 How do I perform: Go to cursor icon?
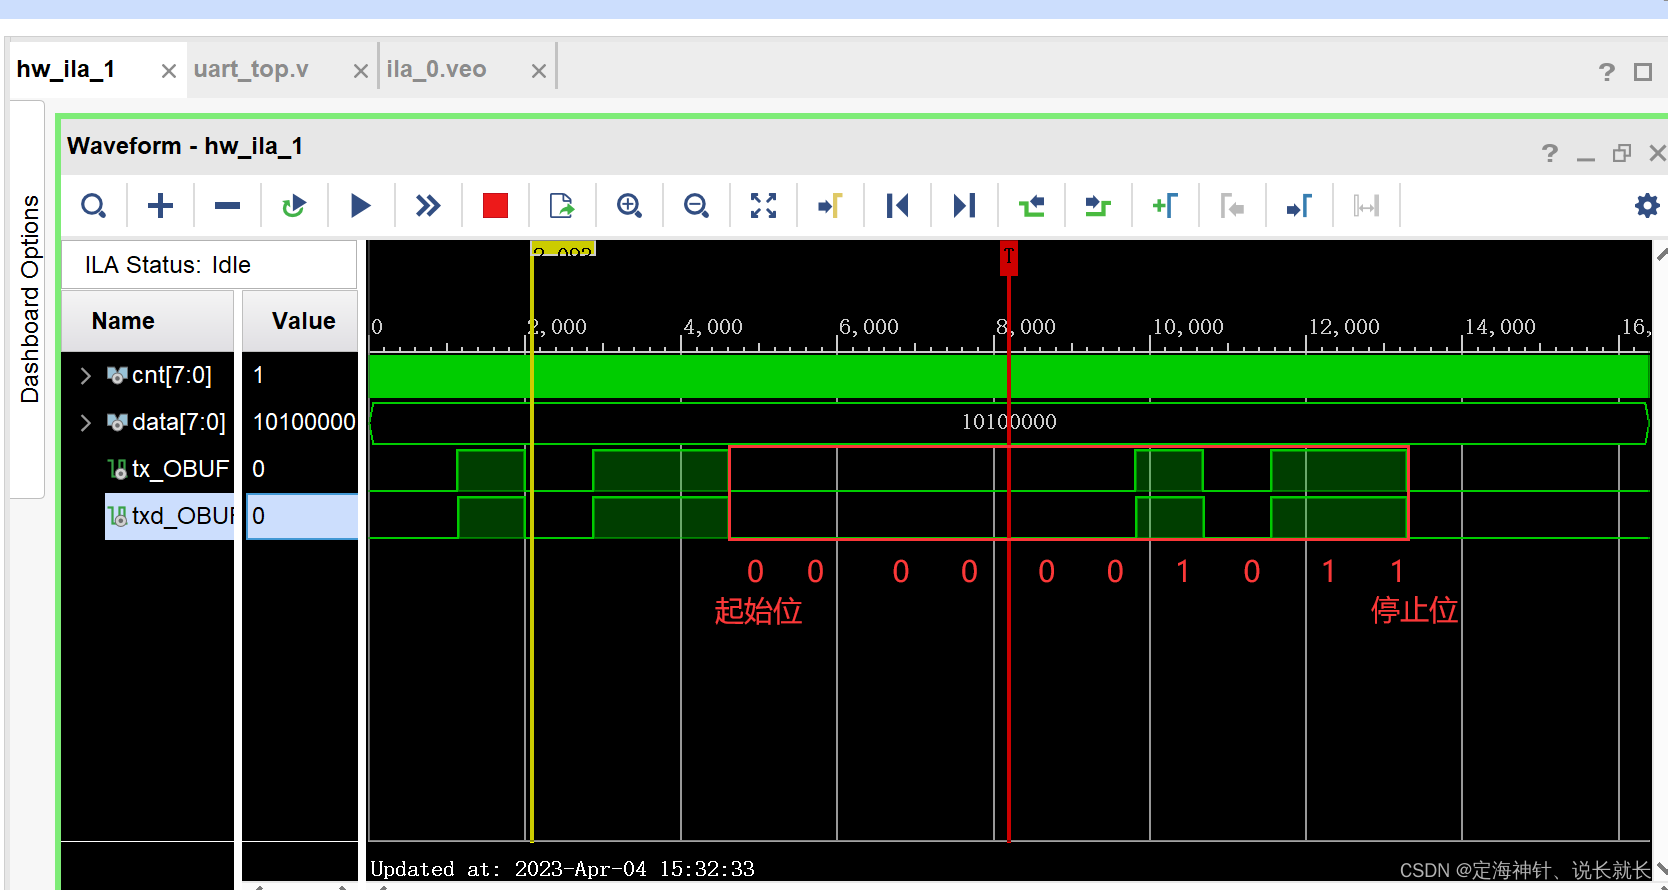pos(830,206)
